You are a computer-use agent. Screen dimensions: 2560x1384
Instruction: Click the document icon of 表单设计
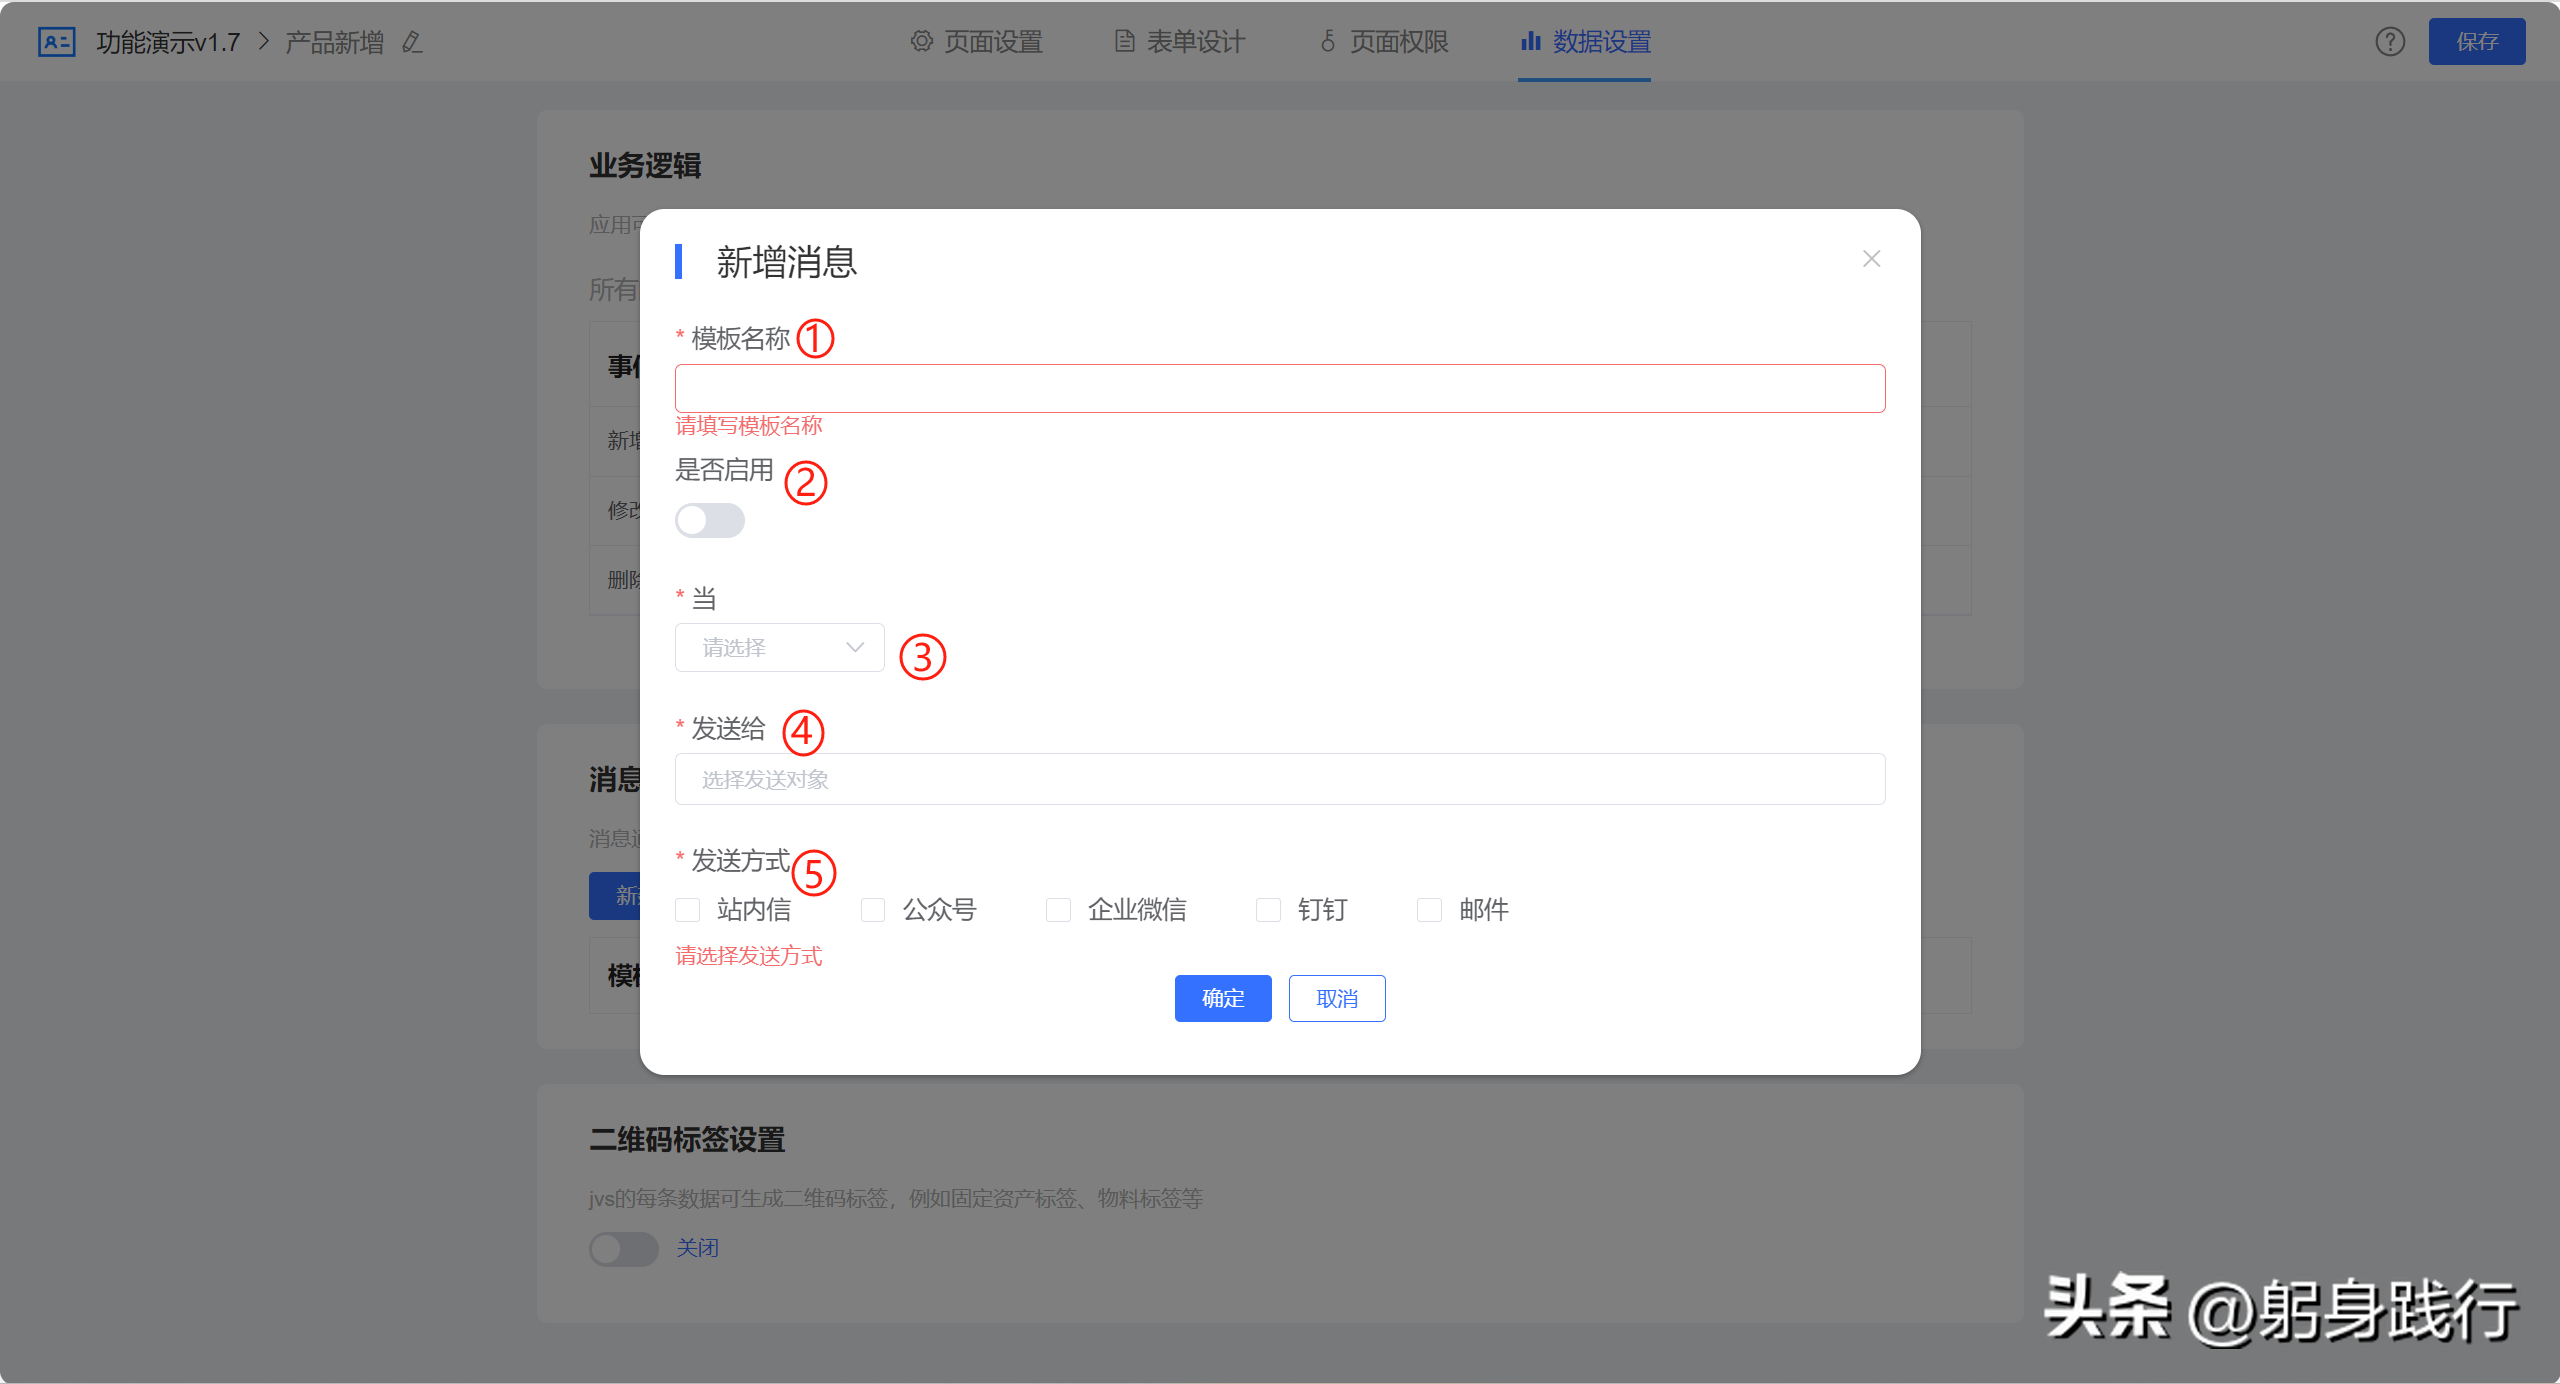(x=1125, y=41)
